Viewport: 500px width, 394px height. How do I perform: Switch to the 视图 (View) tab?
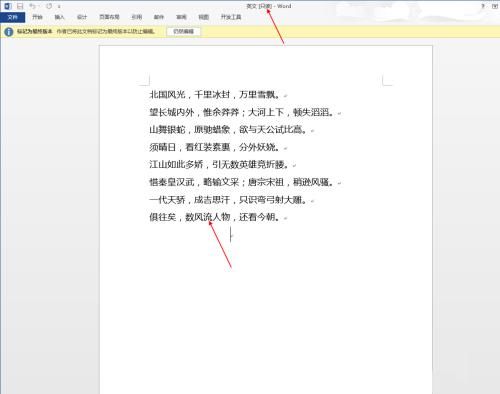click(204, 17)
